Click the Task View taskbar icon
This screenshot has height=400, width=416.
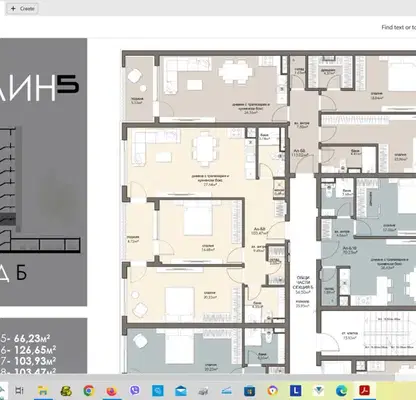coord(20,390)
